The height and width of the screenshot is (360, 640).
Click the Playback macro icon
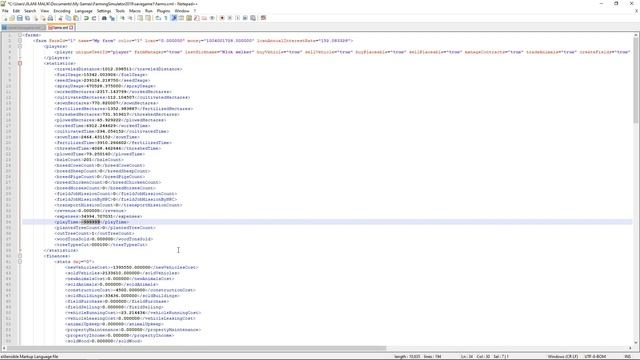click(x=238, y=18)
